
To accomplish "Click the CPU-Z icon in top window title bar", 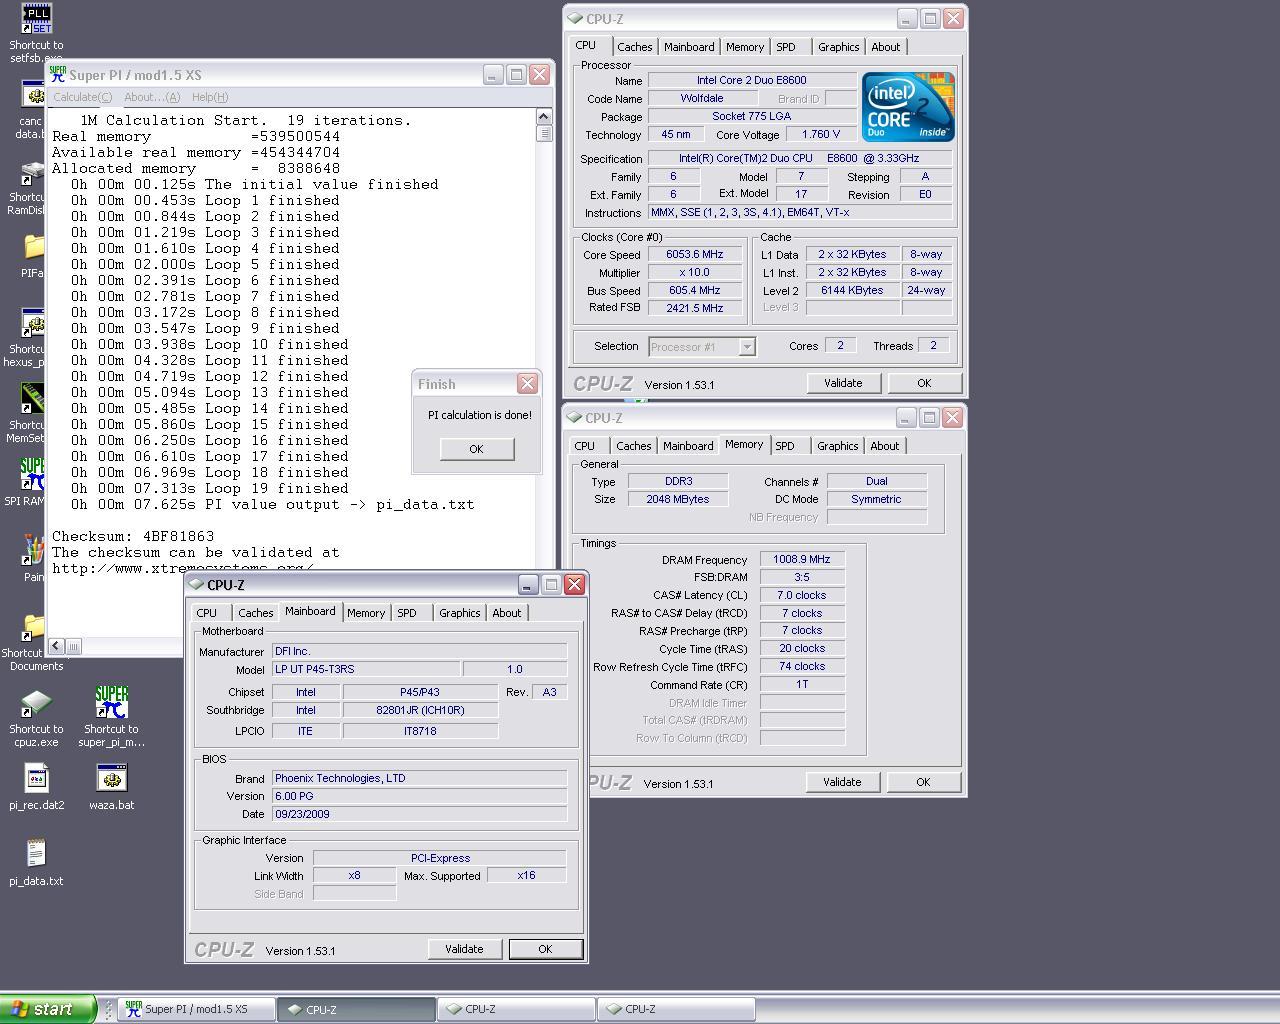I will pyautogui.click(x=575, y=18).
